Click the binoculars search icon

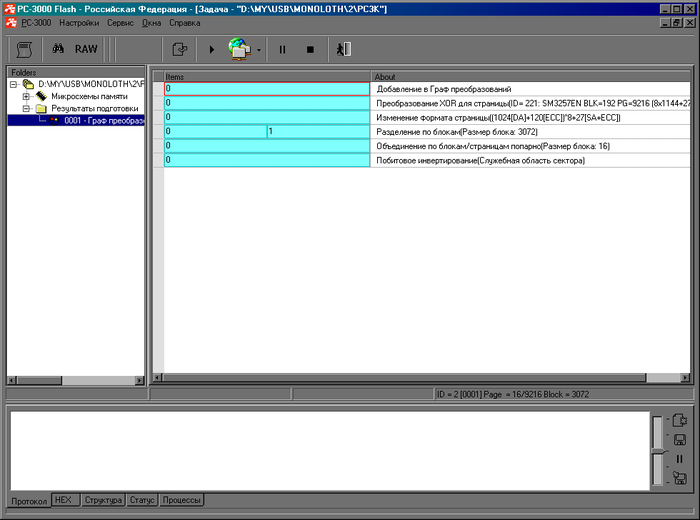coord(58,48)
